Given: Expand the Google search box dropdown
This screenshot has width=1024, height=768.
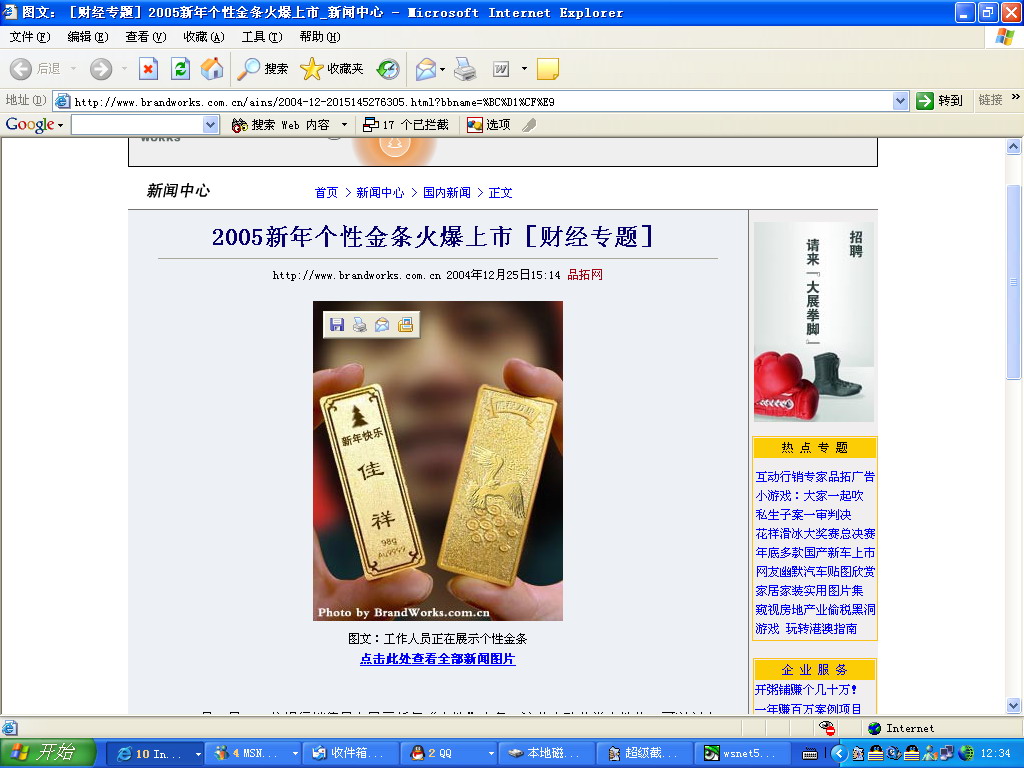Looking at the screenshot, I should 210,125.
